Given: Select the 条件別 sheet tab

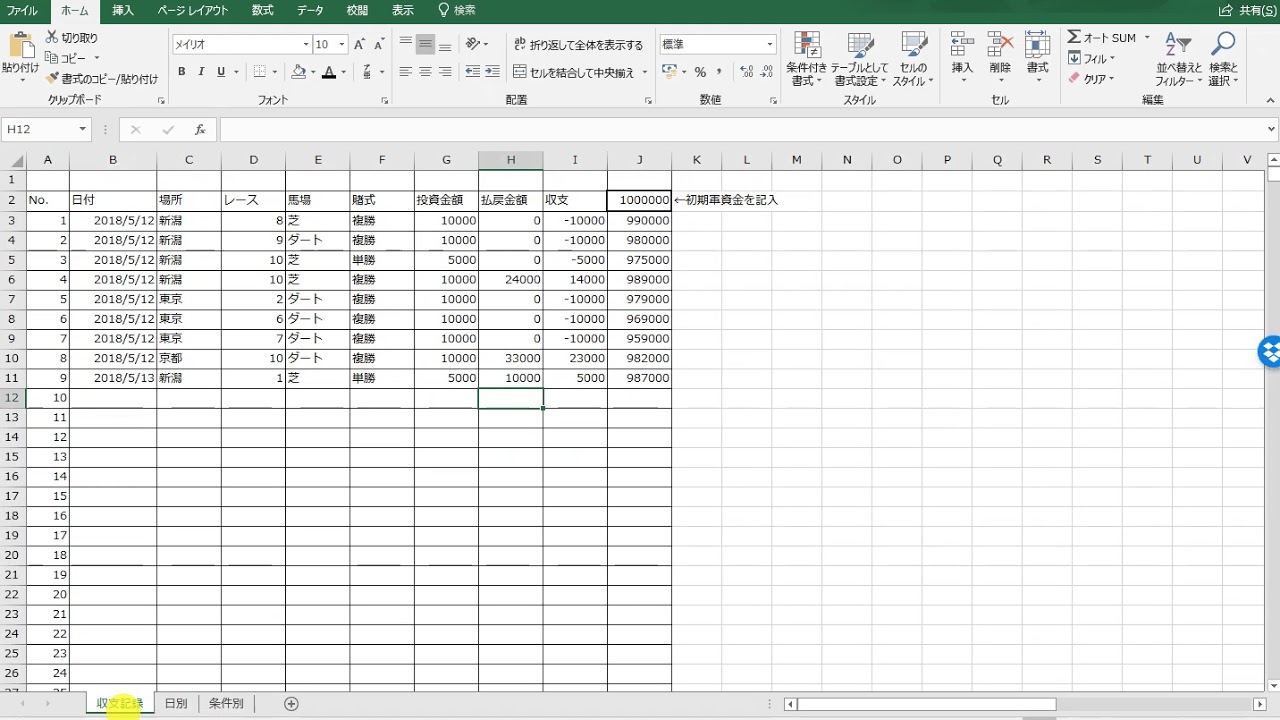Looking at the screenshot, I should [x=226, y=704].
